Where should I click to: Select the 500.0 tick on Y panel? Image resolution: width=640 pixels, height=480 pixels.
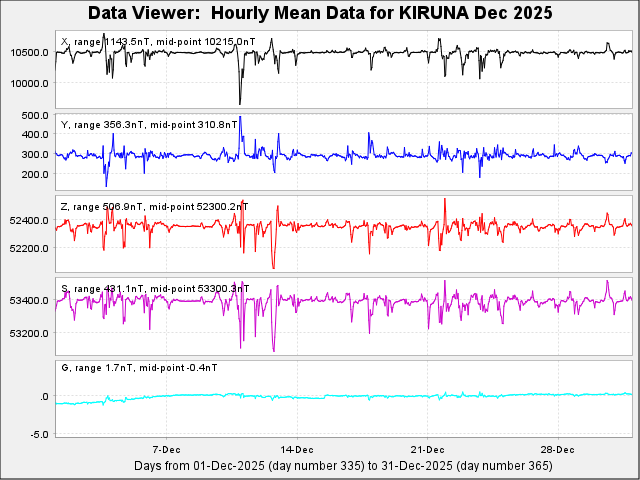(37, 116)
